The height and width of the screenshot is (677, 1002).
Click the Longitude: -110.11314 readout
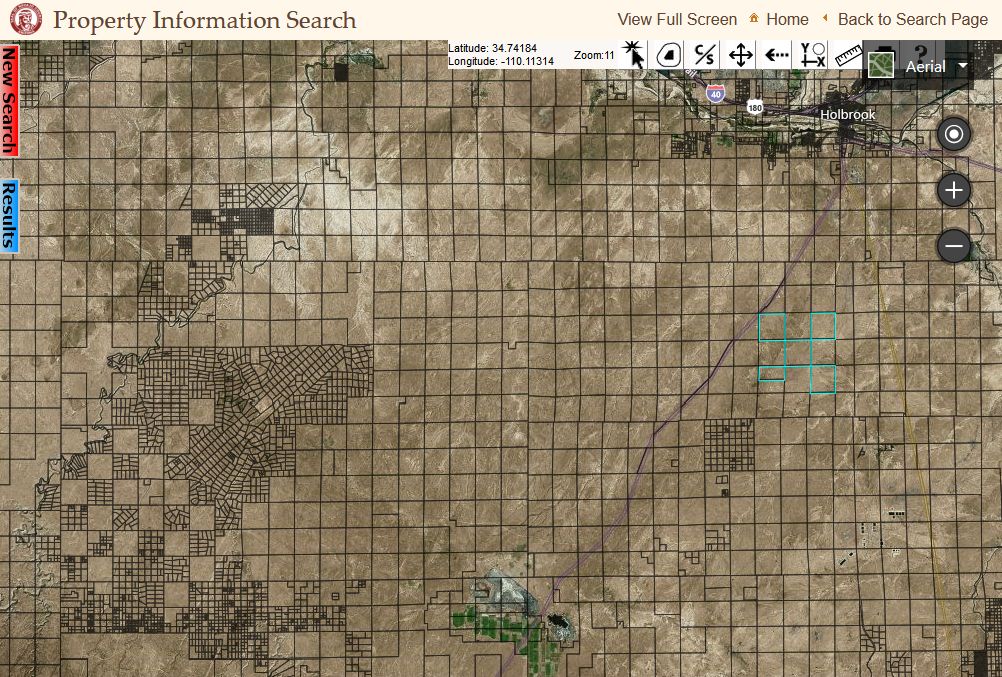click(501, 62)
